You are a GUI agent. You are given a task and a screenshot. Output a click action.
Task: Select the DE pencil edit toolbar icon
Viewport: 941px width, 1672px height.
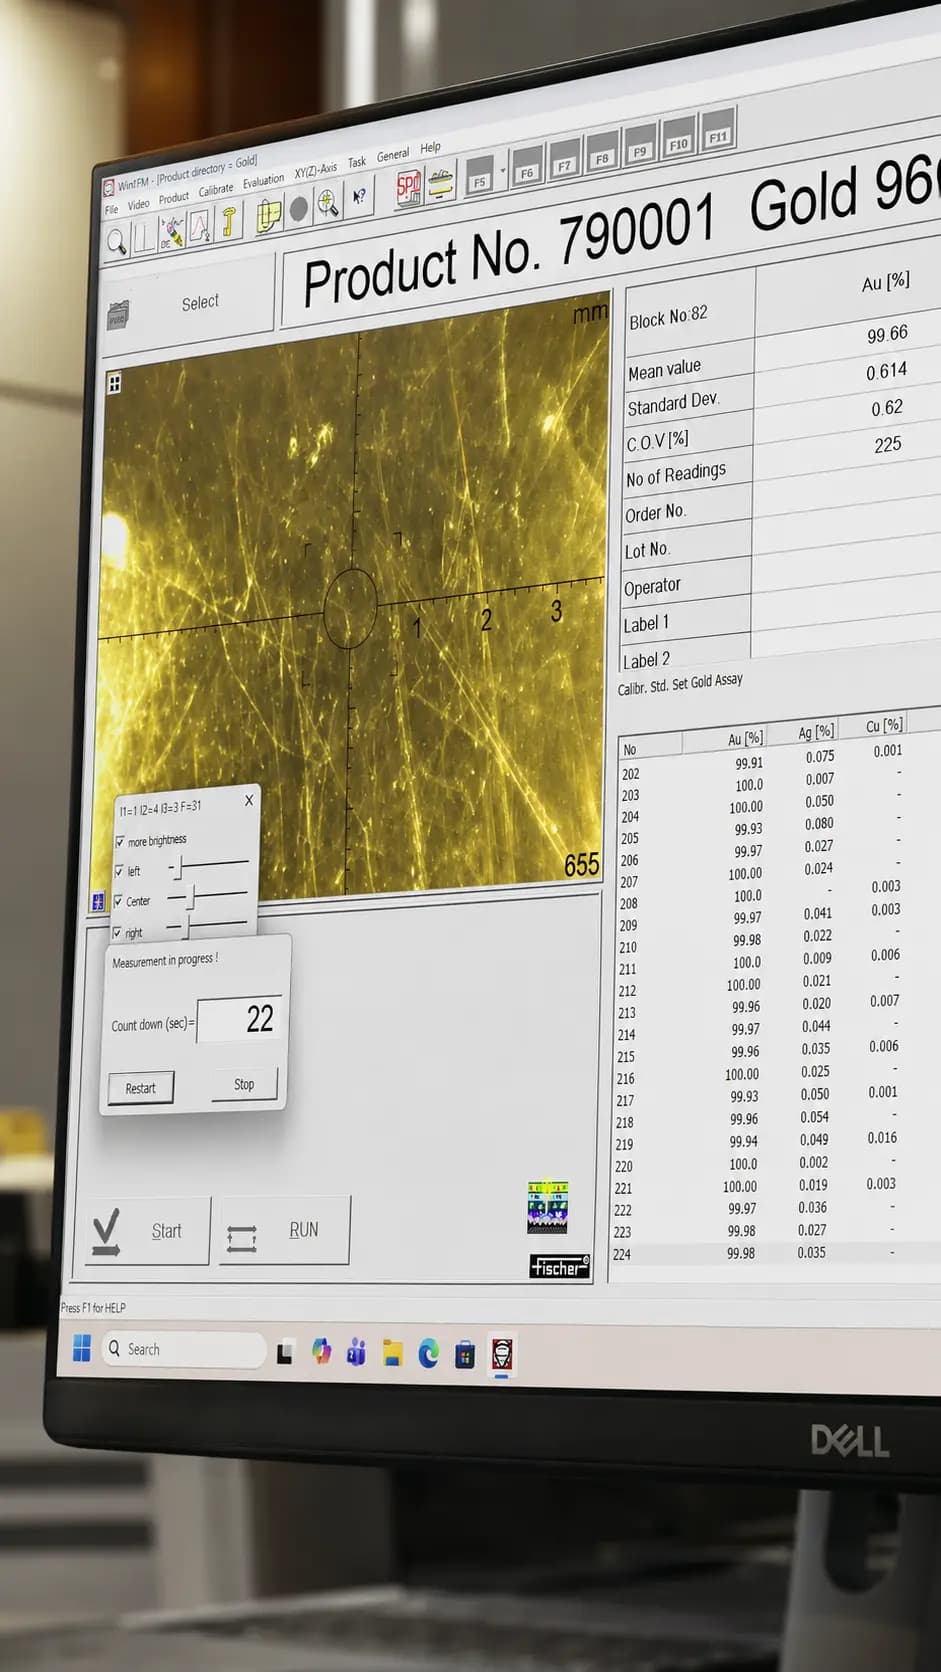coord(171,231)
